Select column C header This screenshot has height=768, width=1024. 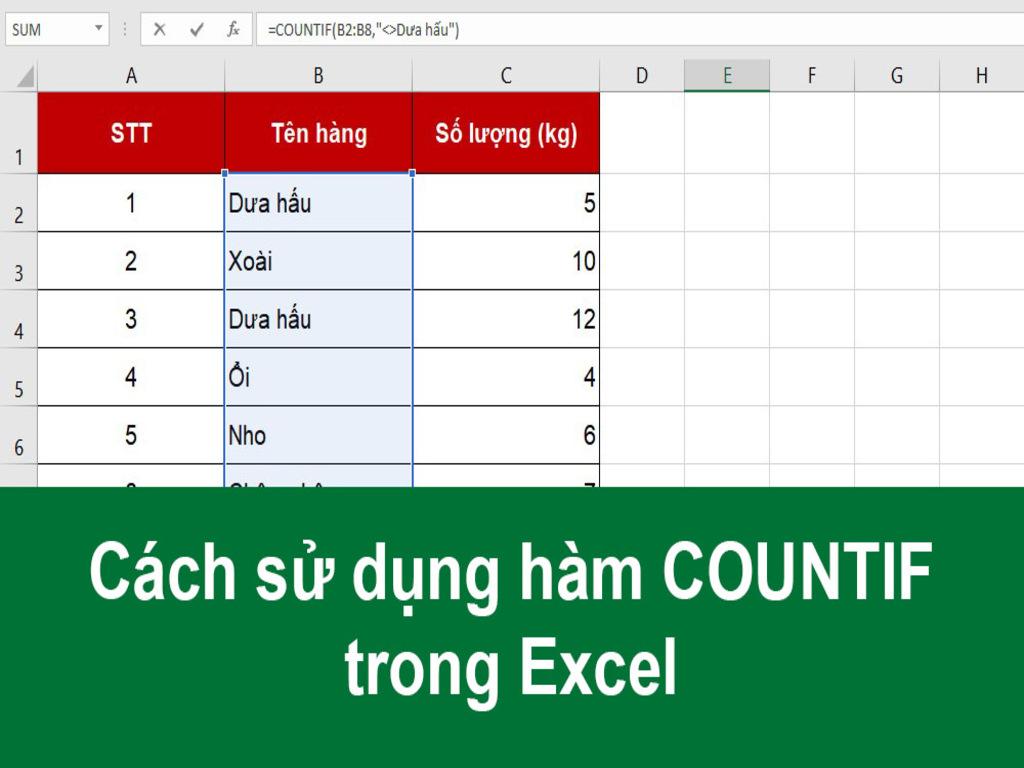(506, 76)
